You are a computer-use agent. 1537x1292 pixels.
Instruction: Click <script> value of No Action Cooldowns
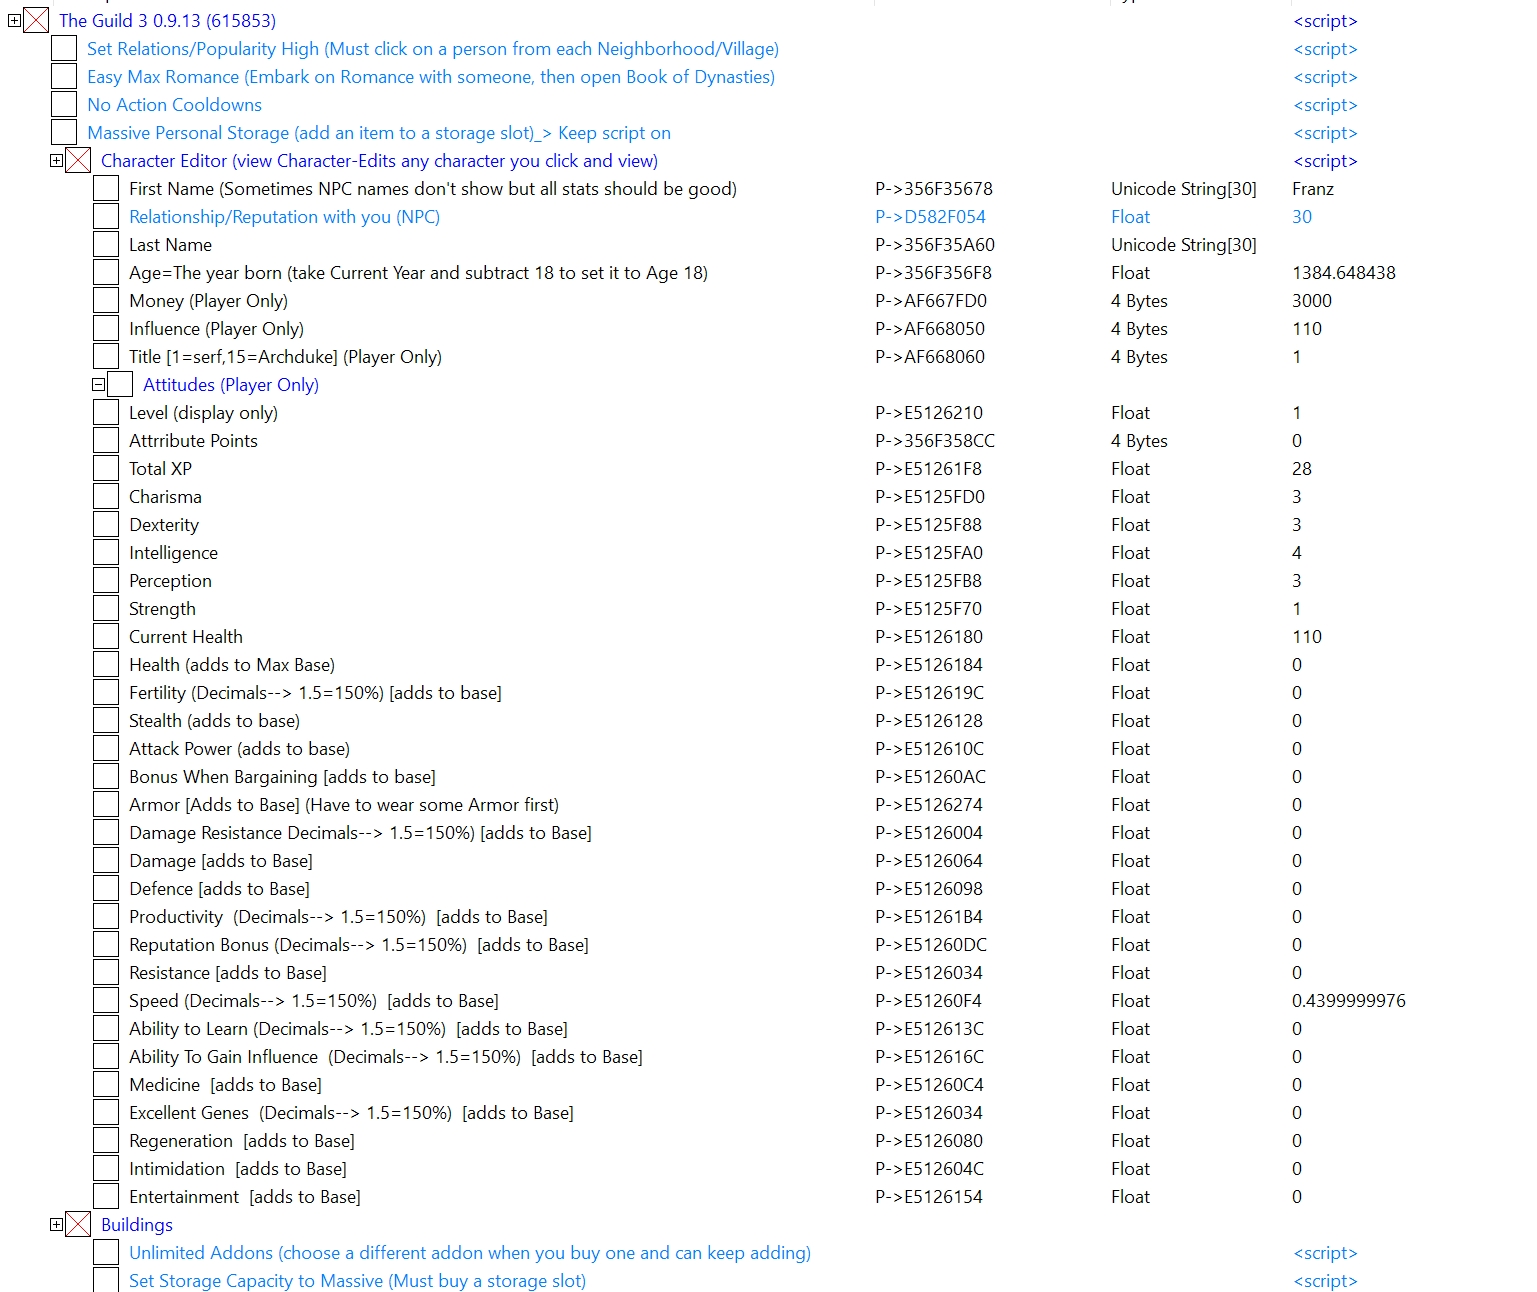1325,104
